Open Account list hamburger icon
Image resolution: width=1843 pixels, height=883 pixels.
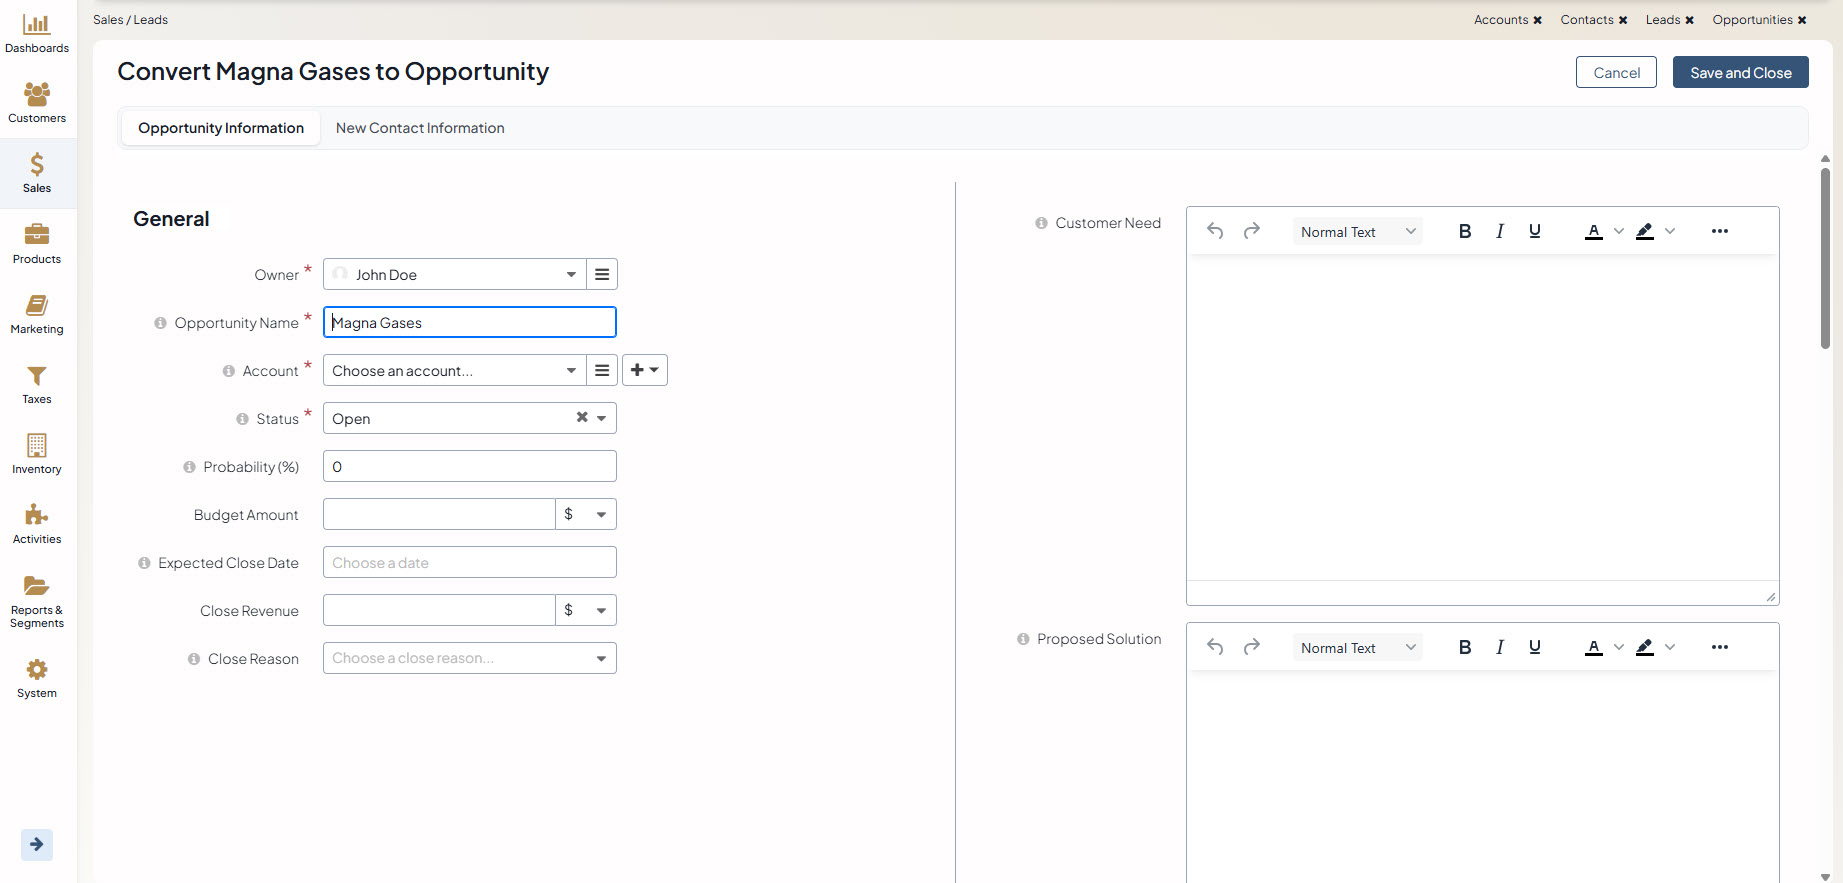point(602,371)
